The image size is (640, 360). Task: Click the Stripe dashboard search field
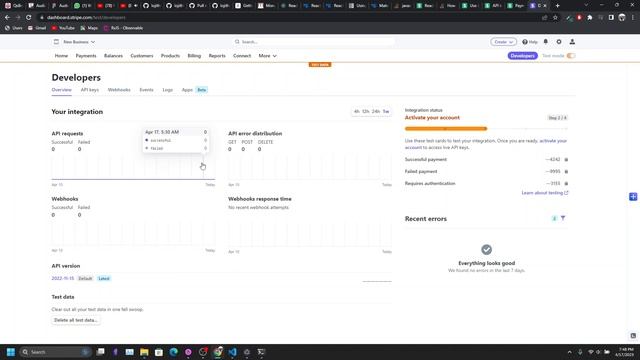click(x=314, y=42)
